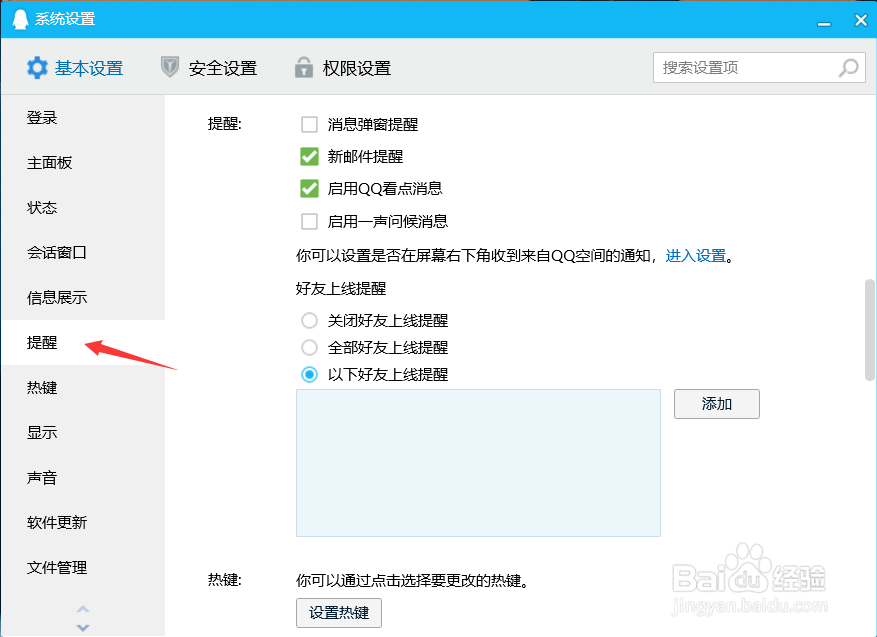Select 提醒 section in sidebar

83,342
